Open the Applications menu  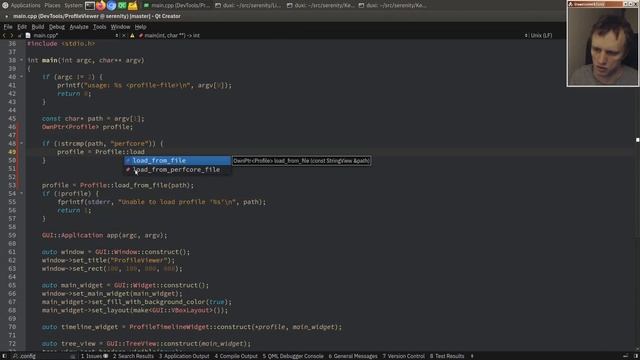pos(25,6)
